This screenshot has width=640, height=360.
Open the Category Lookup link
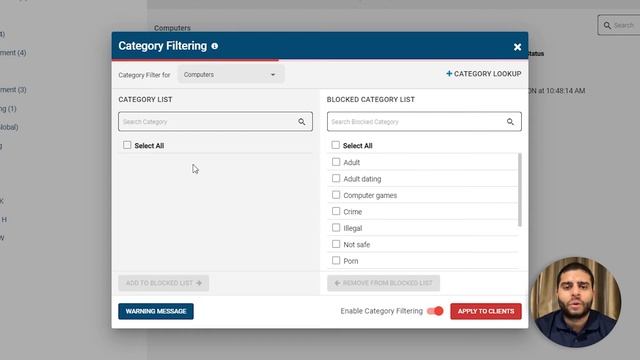[484, 74]
